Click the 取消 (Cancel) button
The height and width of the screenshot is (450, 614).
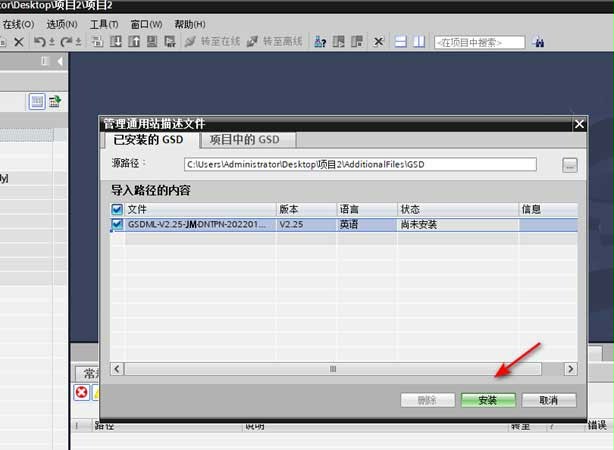pyautogui.click(x=547, y=399)
